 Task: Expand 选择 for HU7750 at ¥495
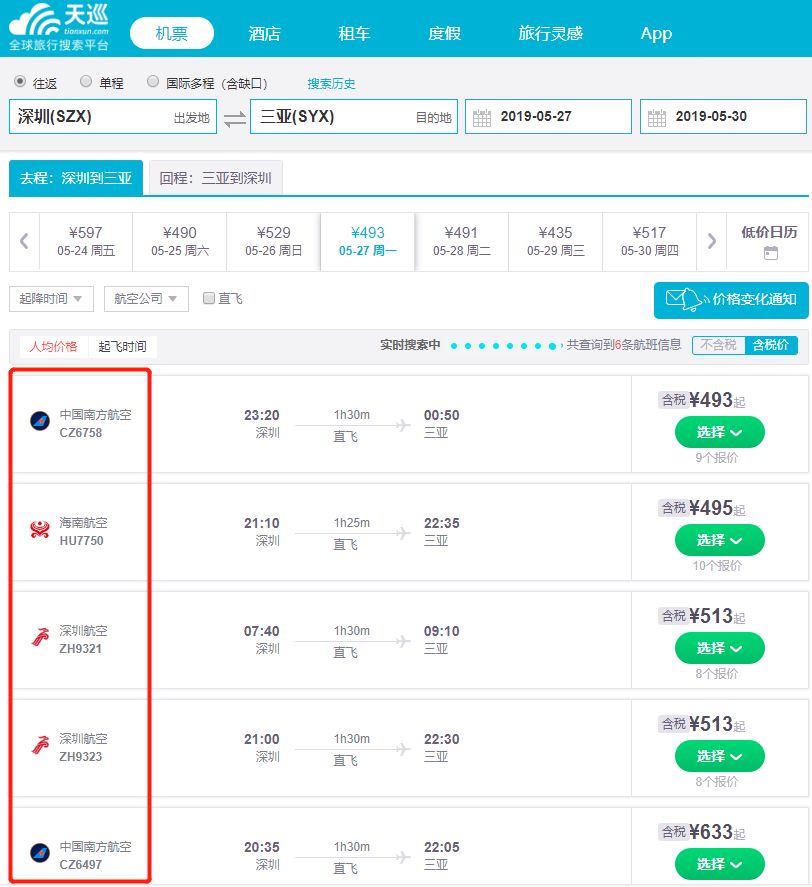(x=719, y=541)
